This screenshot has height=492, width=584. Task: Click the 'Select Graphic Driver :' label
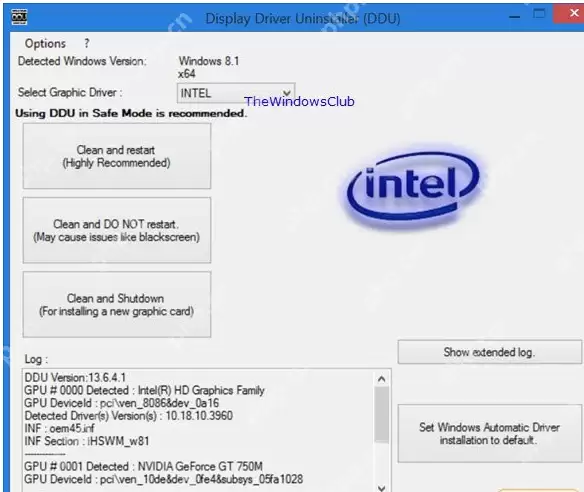point(70,92)
